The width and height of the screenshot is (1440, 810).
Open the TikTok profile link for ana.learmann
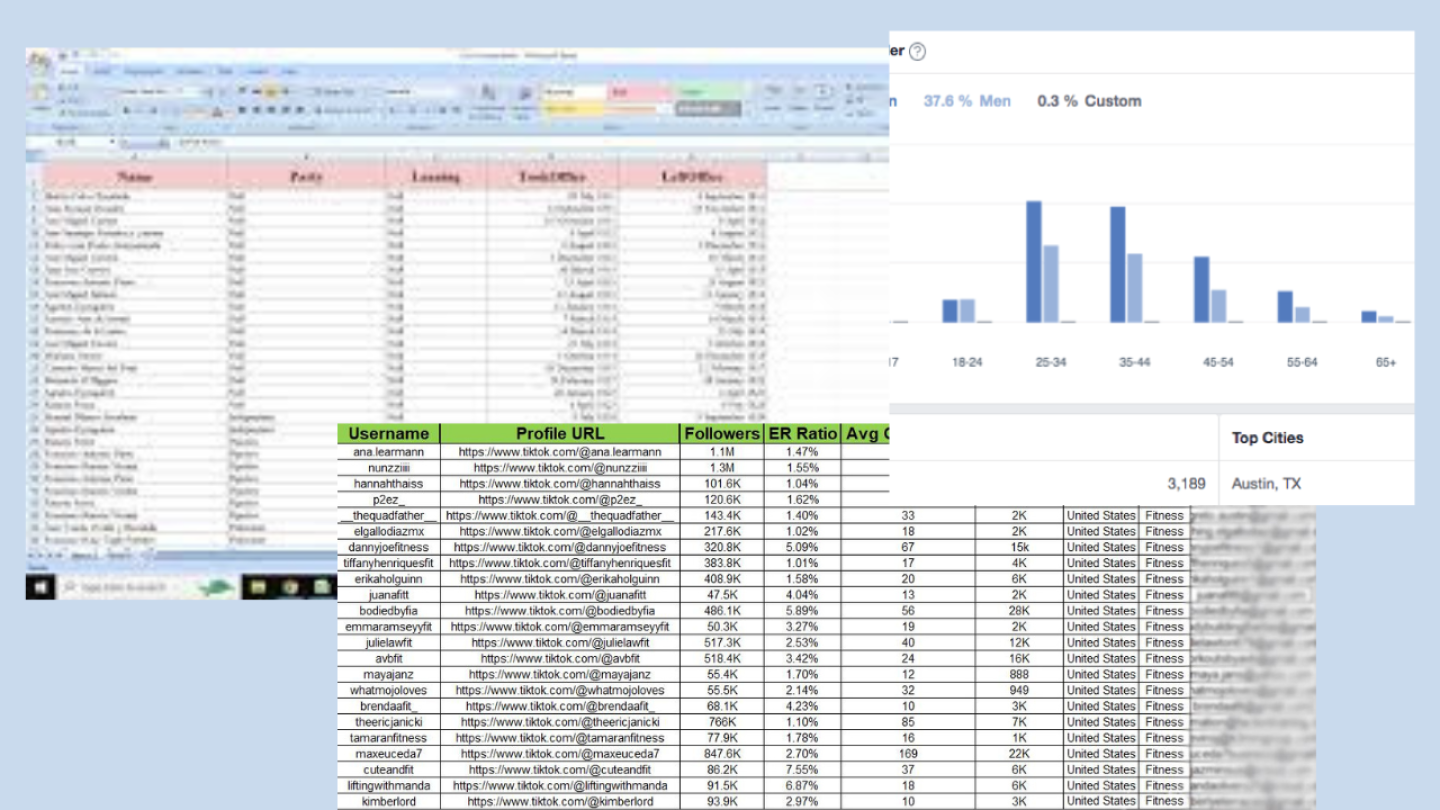click(560, 452)
